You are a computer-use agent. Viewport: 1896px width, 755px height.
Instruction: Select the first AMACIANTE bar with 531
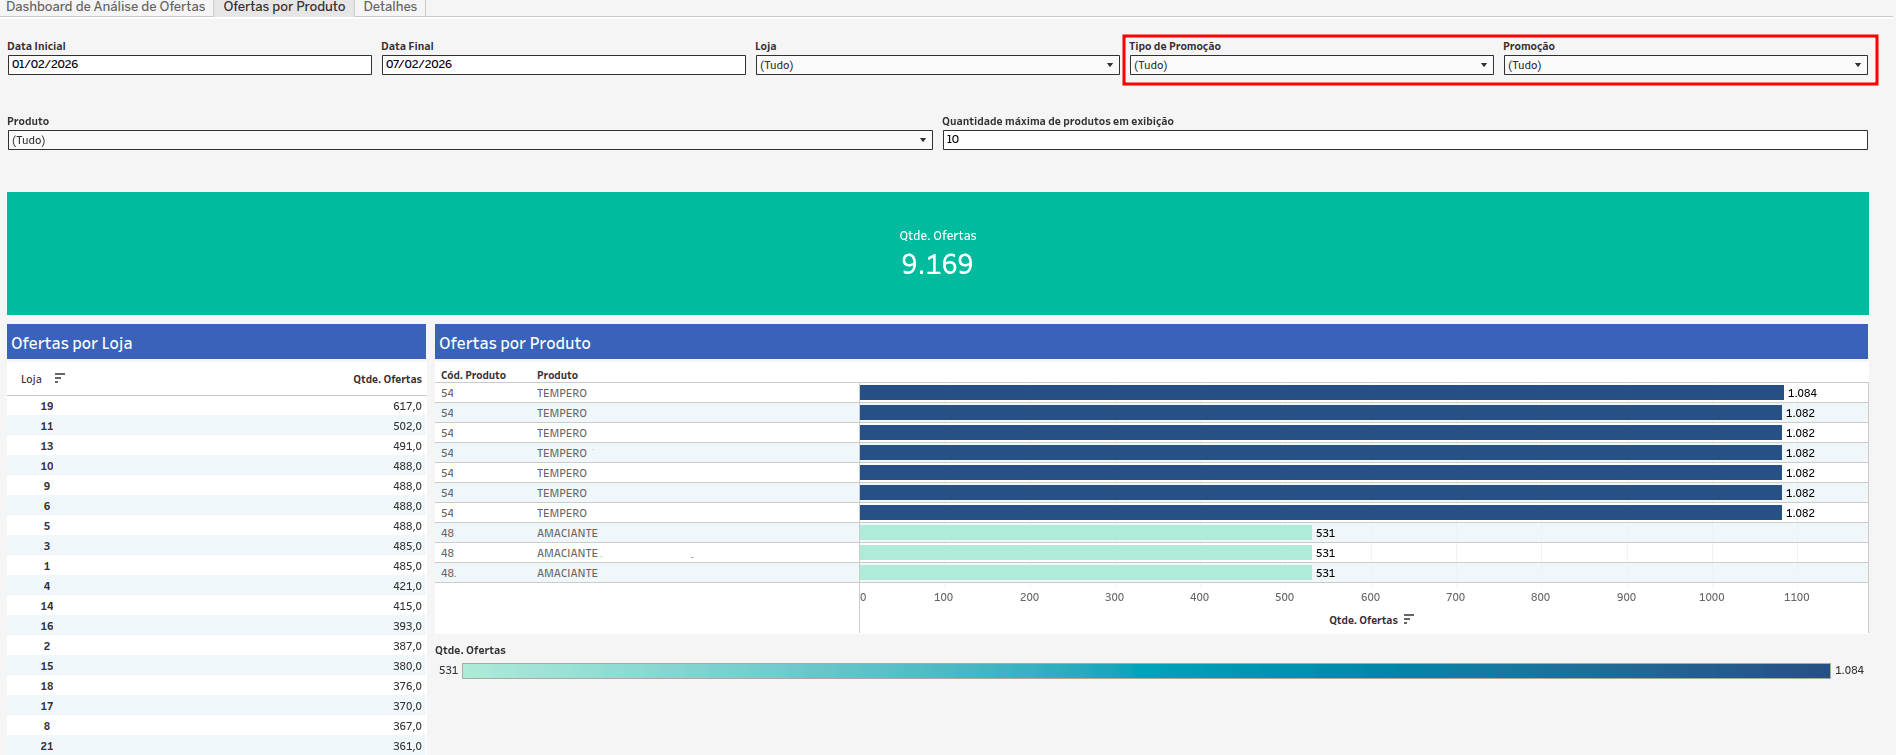tap(1085, 533)
